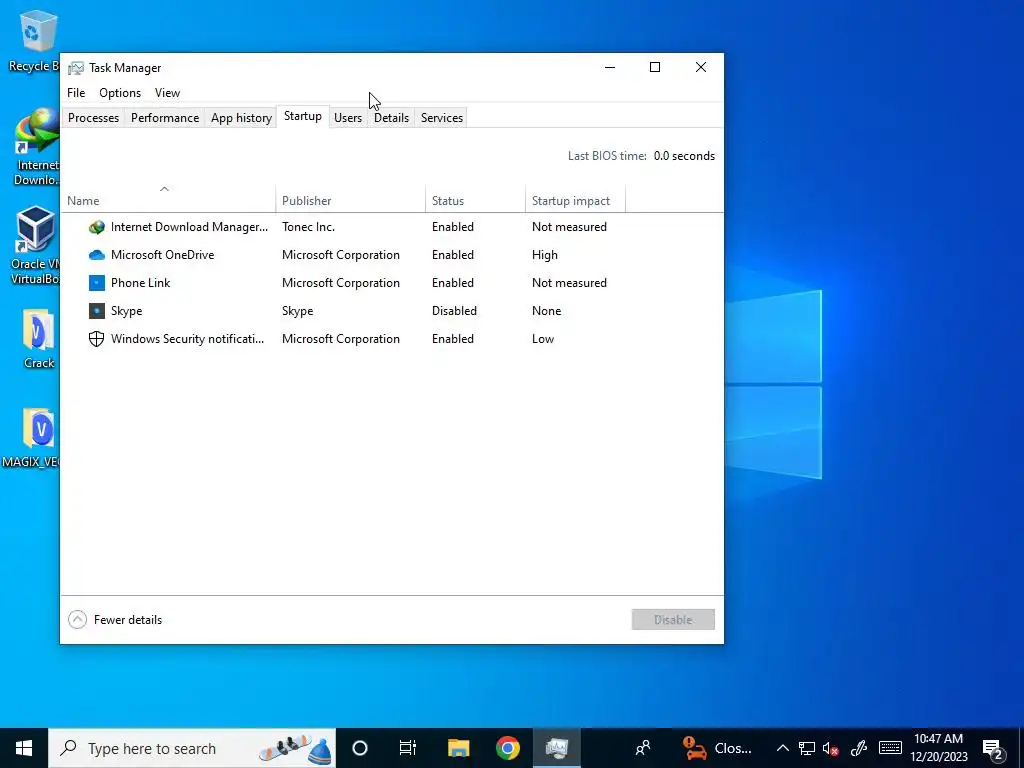
Task: Collapse with Fewer details arrow
Action: [x=77, y=620]
